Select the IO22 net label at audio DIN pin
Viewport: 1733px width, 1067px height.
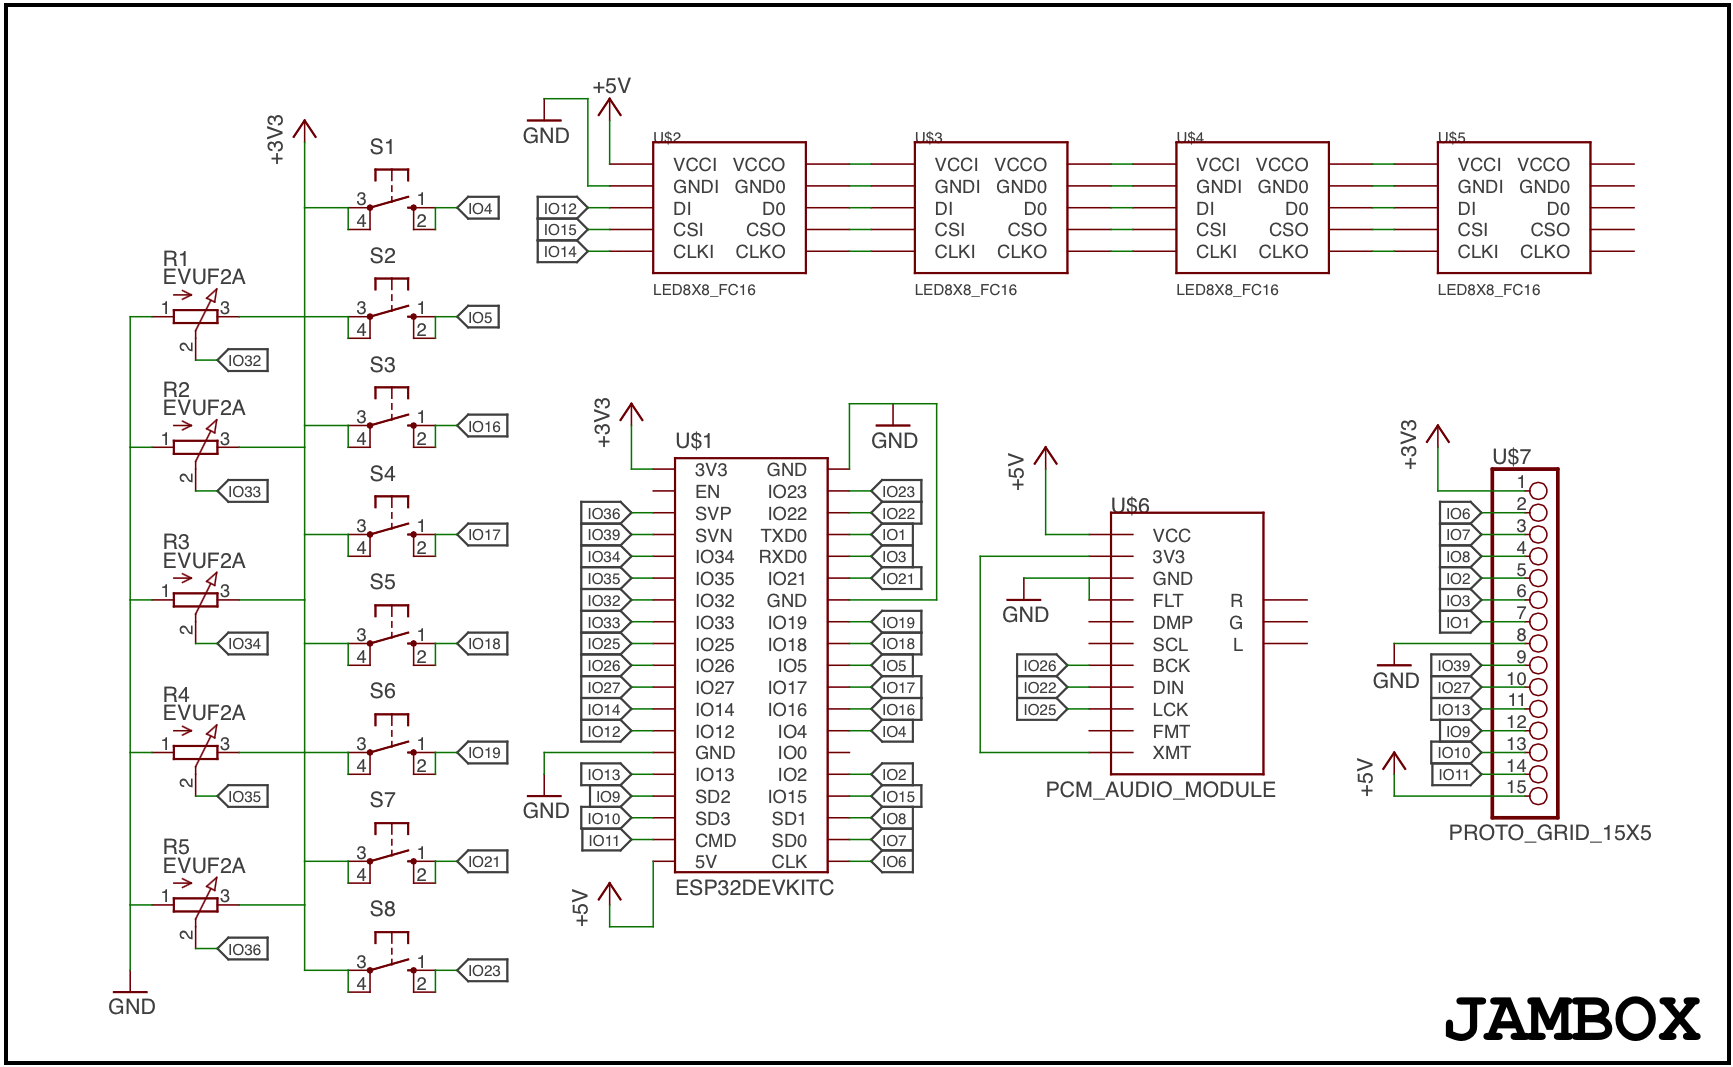[1042, 687]
